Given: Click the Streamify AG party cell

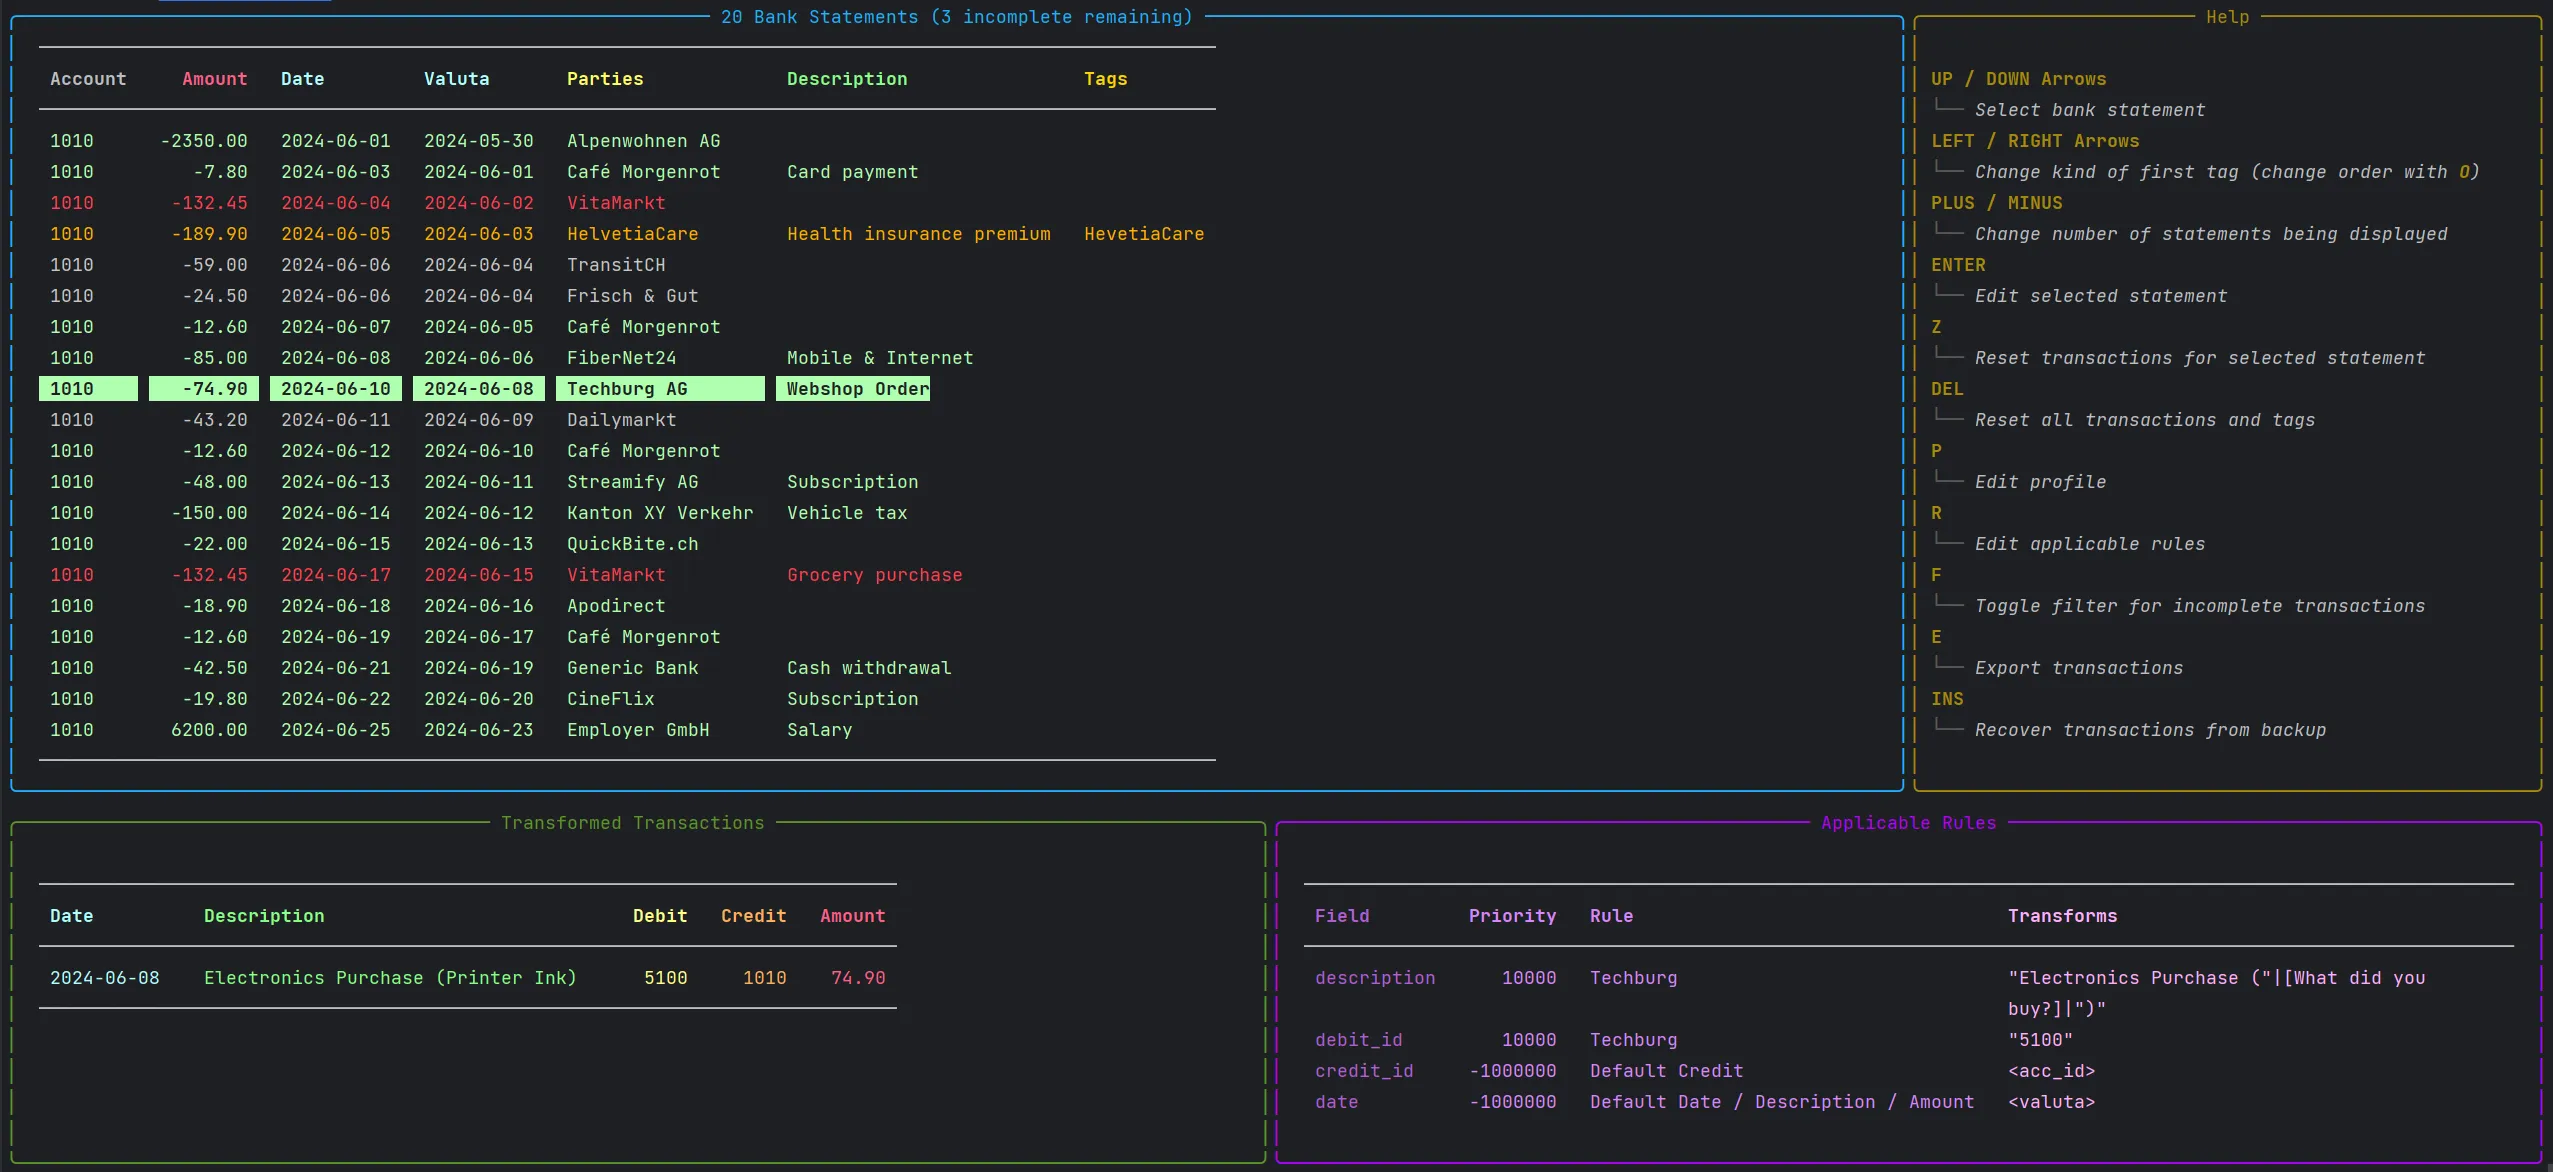Looking at the screenshot, I should 632,482.
